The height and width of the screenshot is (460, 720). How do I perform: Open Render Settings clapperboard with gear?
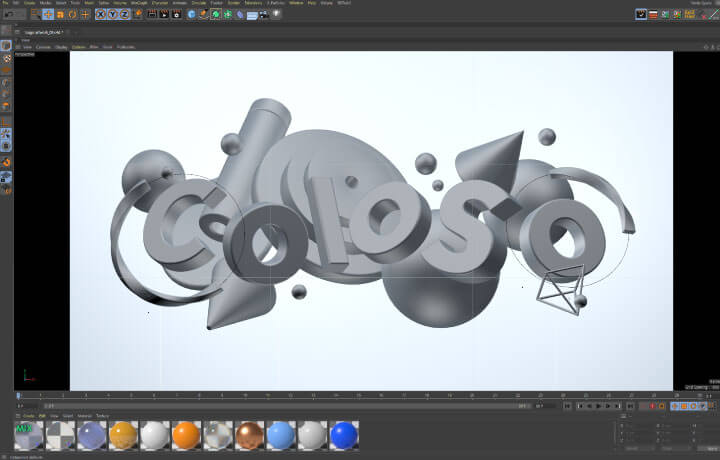coord(176,14)
